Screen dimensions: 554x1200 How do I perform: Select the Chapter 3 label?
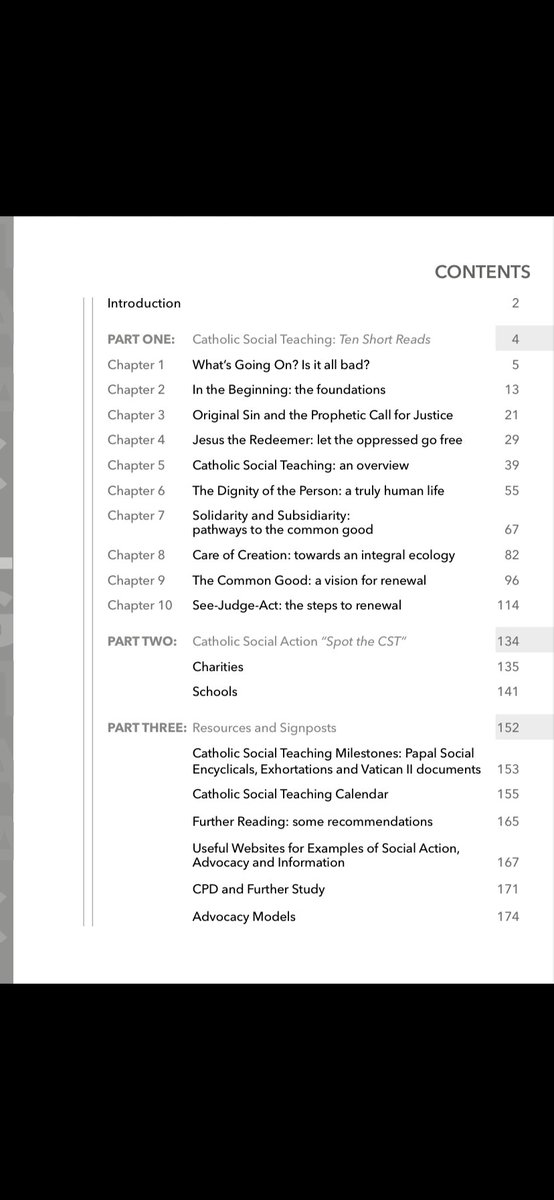(136, 415)
